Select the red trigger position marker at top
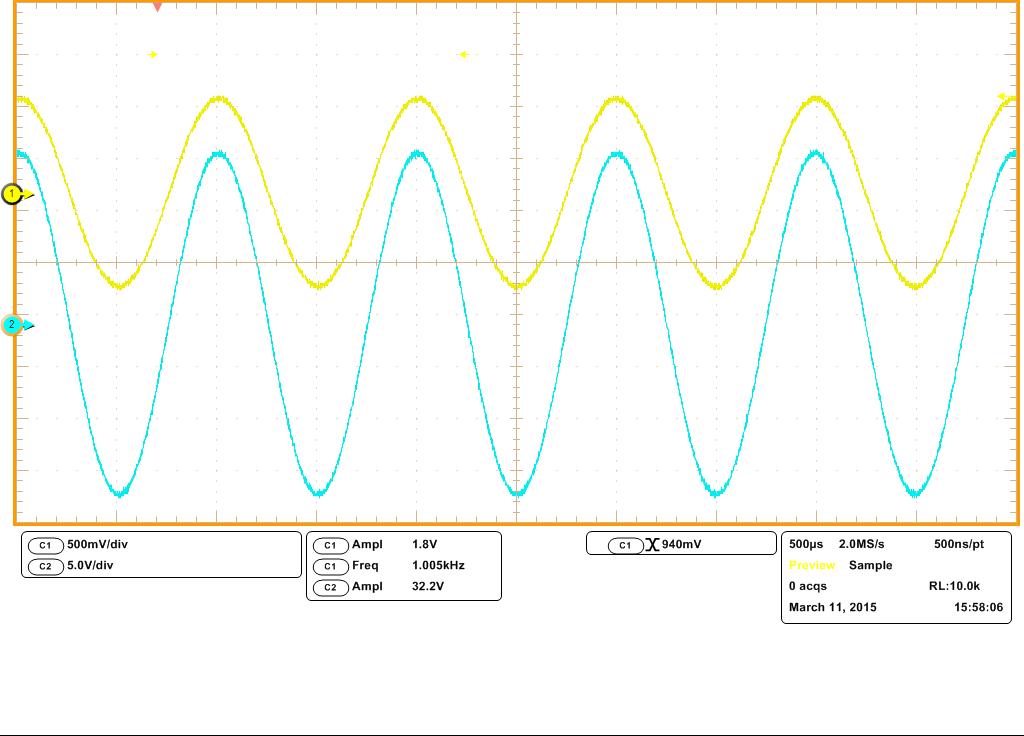Screen dimensions: 1024x736 coord(157,7)
